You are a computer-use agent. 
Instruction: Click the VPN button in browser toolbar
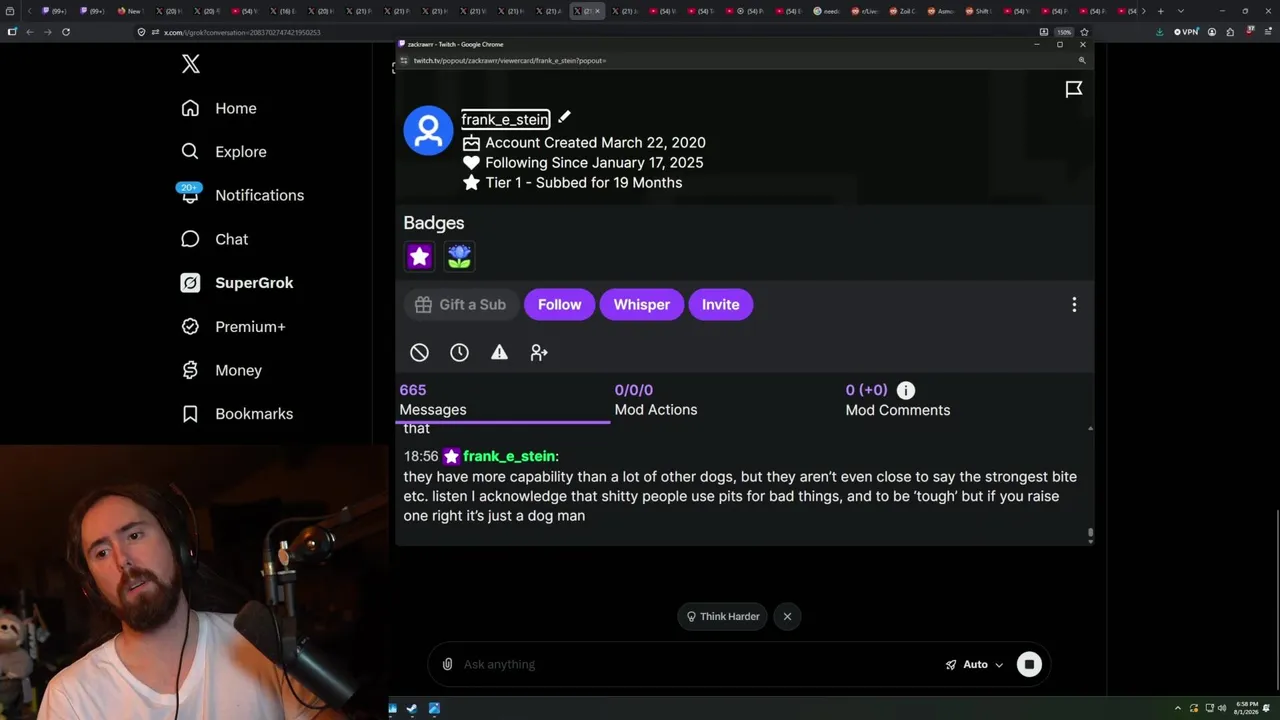(x=1186, y=32)
